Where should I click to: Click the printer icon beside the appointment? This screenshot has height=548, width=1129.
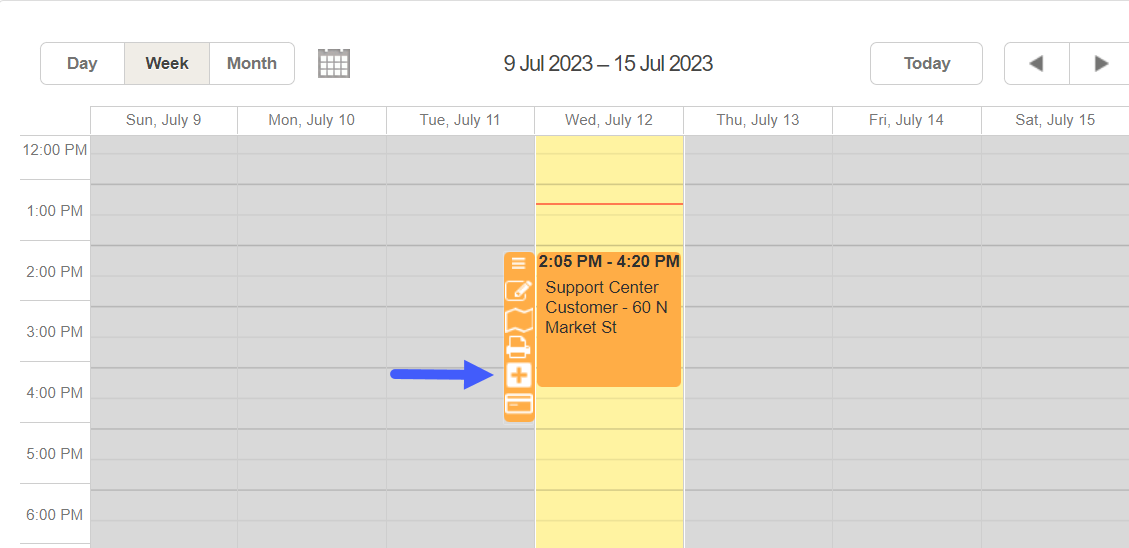[518, 348]
